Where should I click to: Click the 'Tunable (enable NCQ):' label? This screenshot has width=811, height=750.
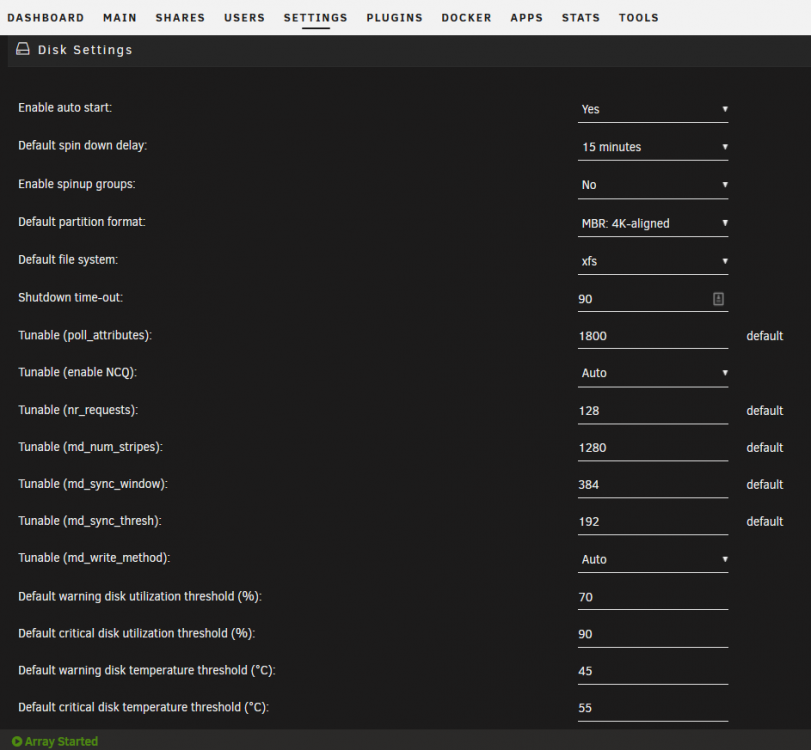click(x=78, y=372)
